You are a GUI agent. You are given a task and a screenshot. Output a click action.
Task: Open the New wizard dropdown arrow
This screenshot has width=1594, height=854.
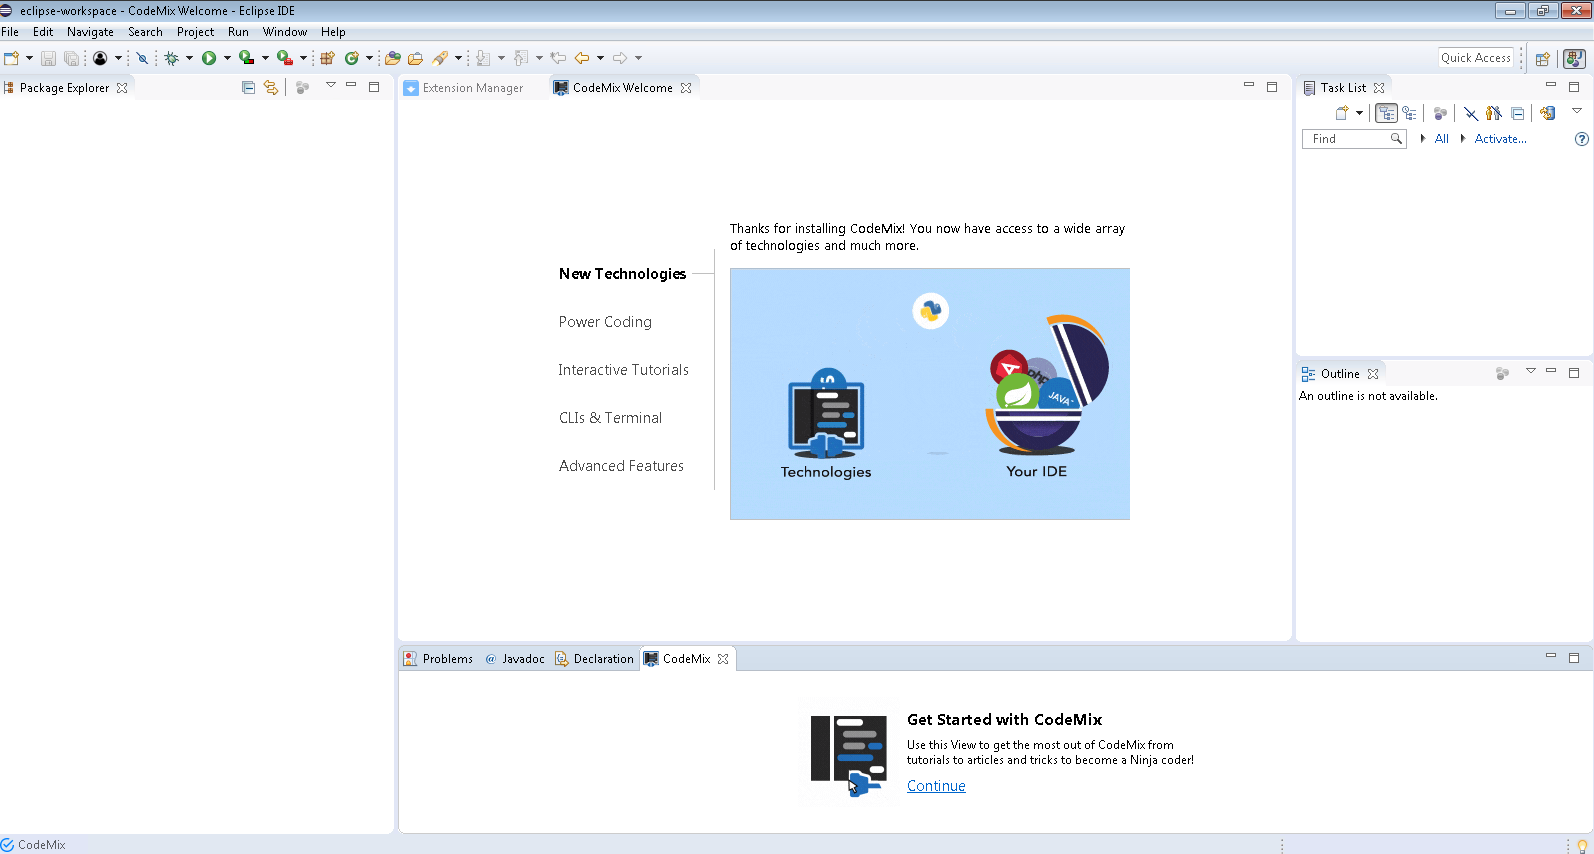click(x=29, y=58)
